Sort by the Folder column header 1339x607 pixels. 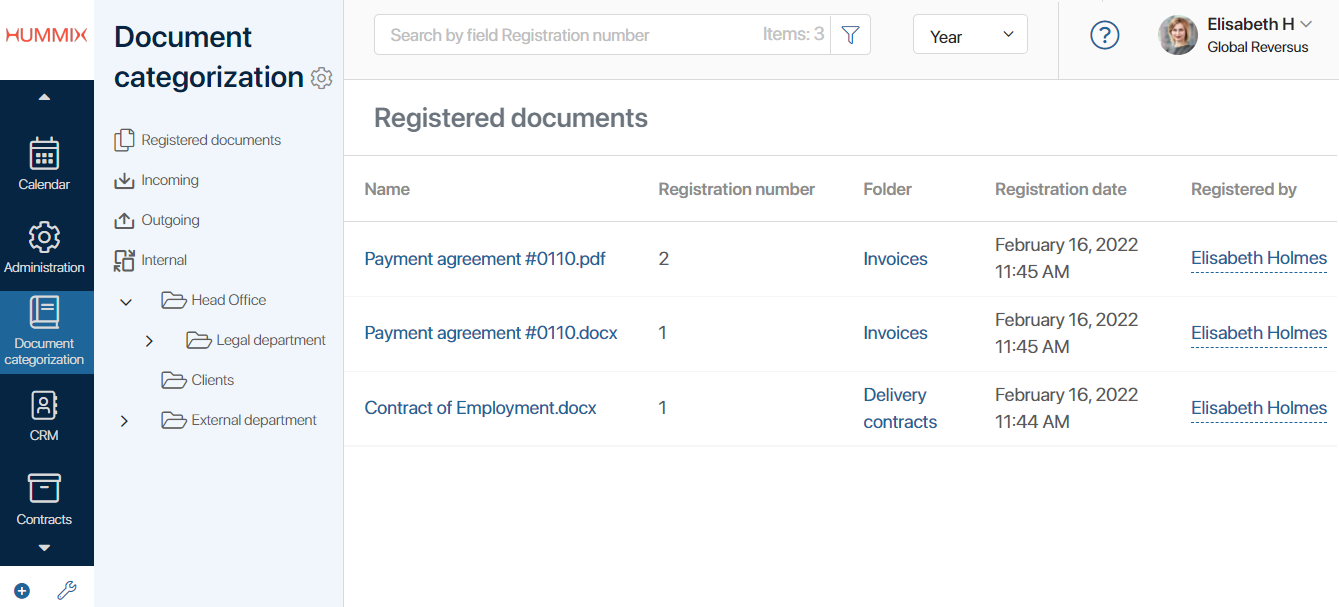[x=888, y=189]
